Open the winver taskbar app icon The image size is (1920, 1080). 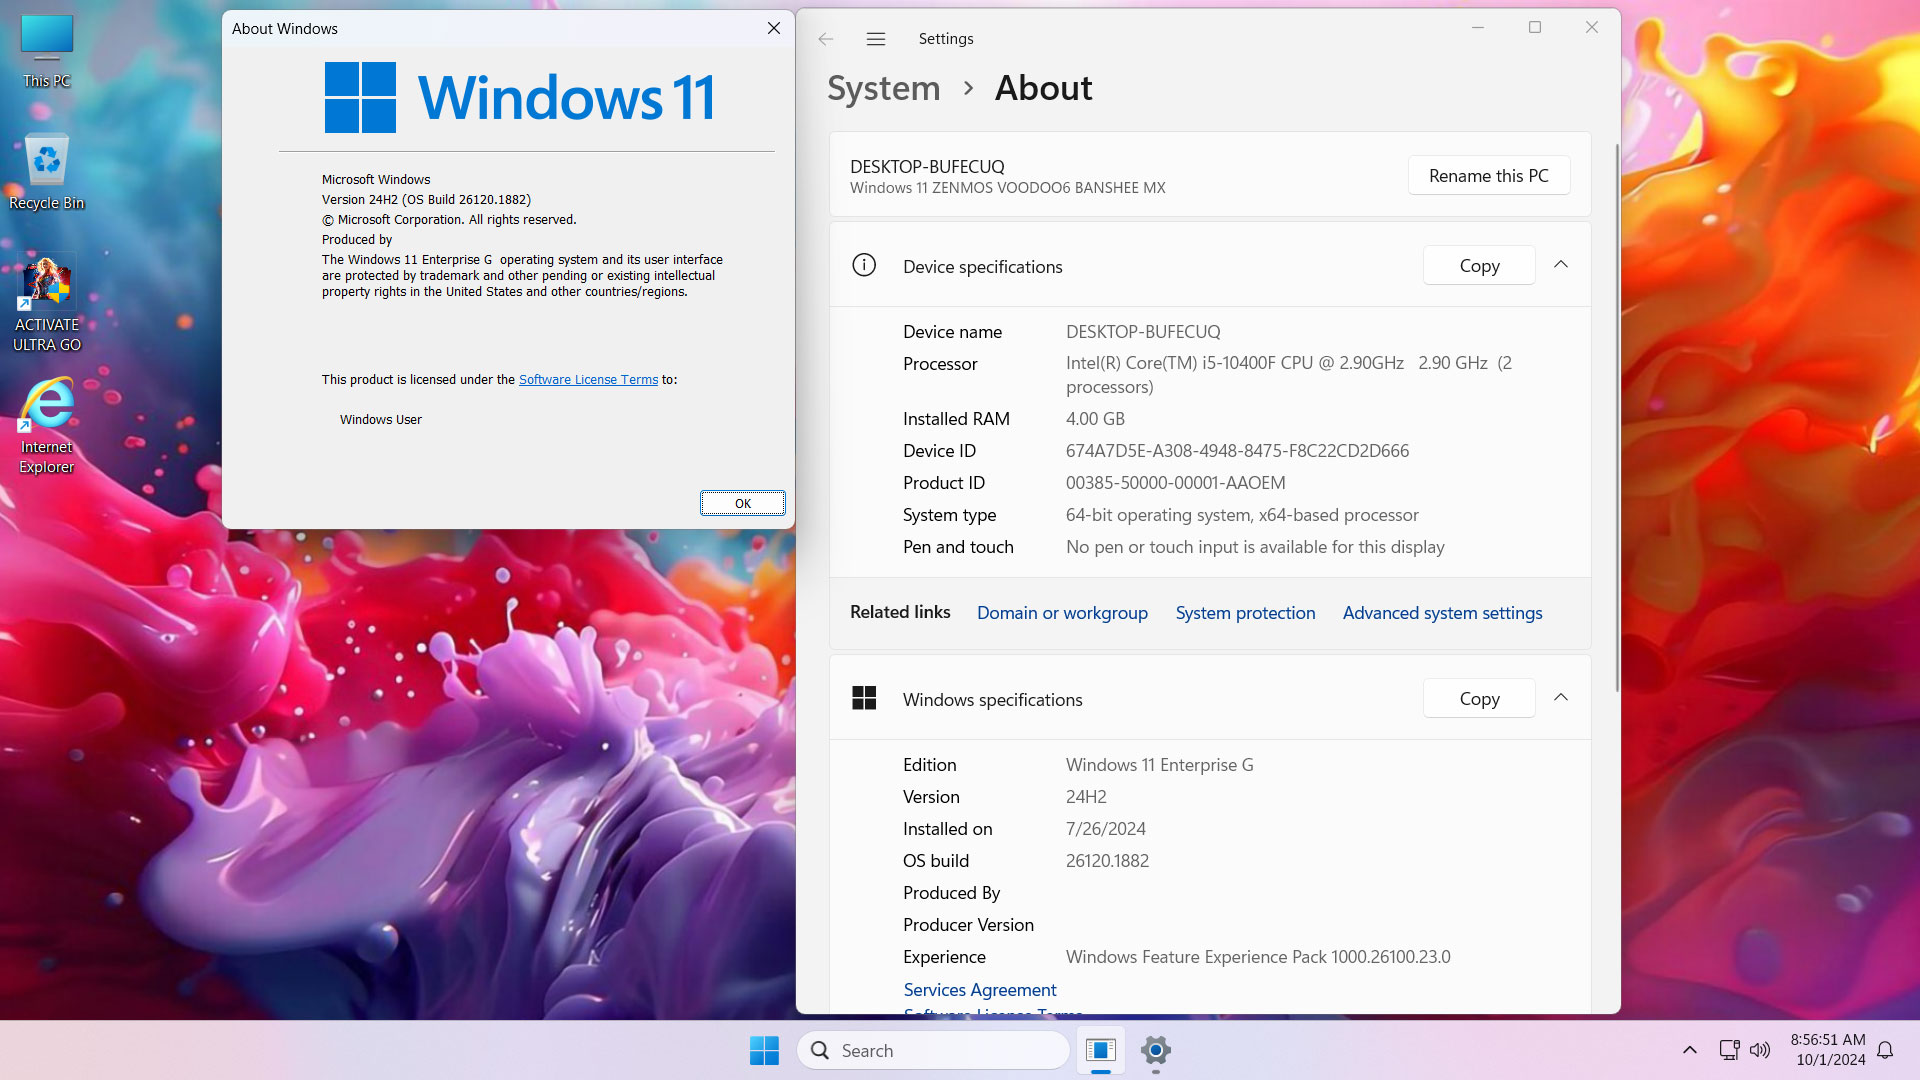(1100, 1050)
